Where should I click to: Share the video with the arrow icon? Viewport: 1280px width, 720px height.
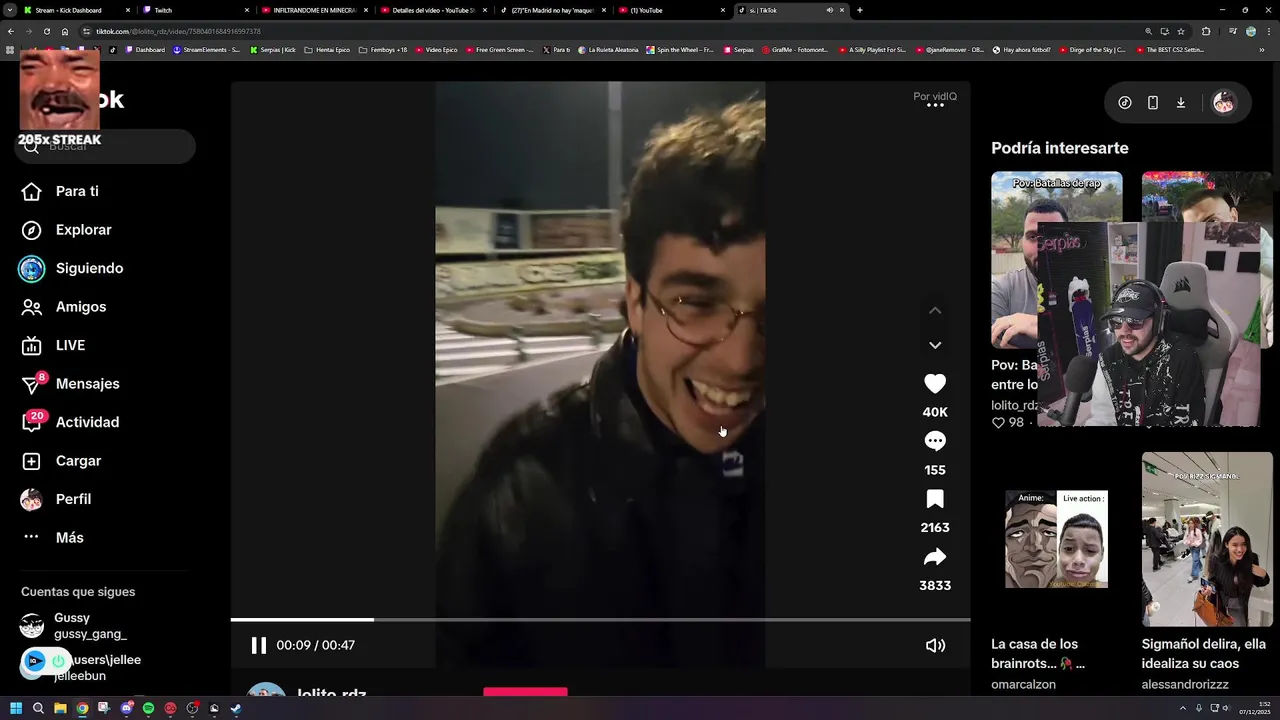pyautogui.click(x=935, y=557)
